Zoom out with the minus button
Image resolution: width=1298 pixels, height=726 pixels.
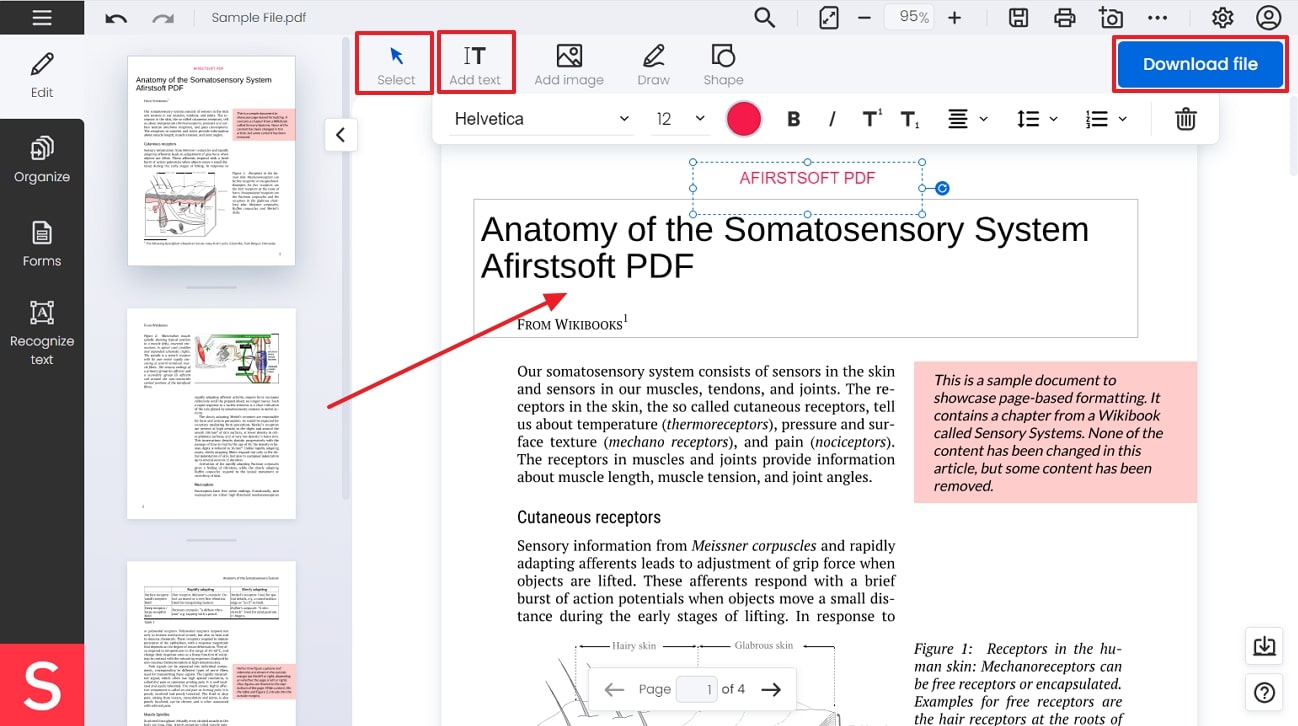(x=865, y=17)
